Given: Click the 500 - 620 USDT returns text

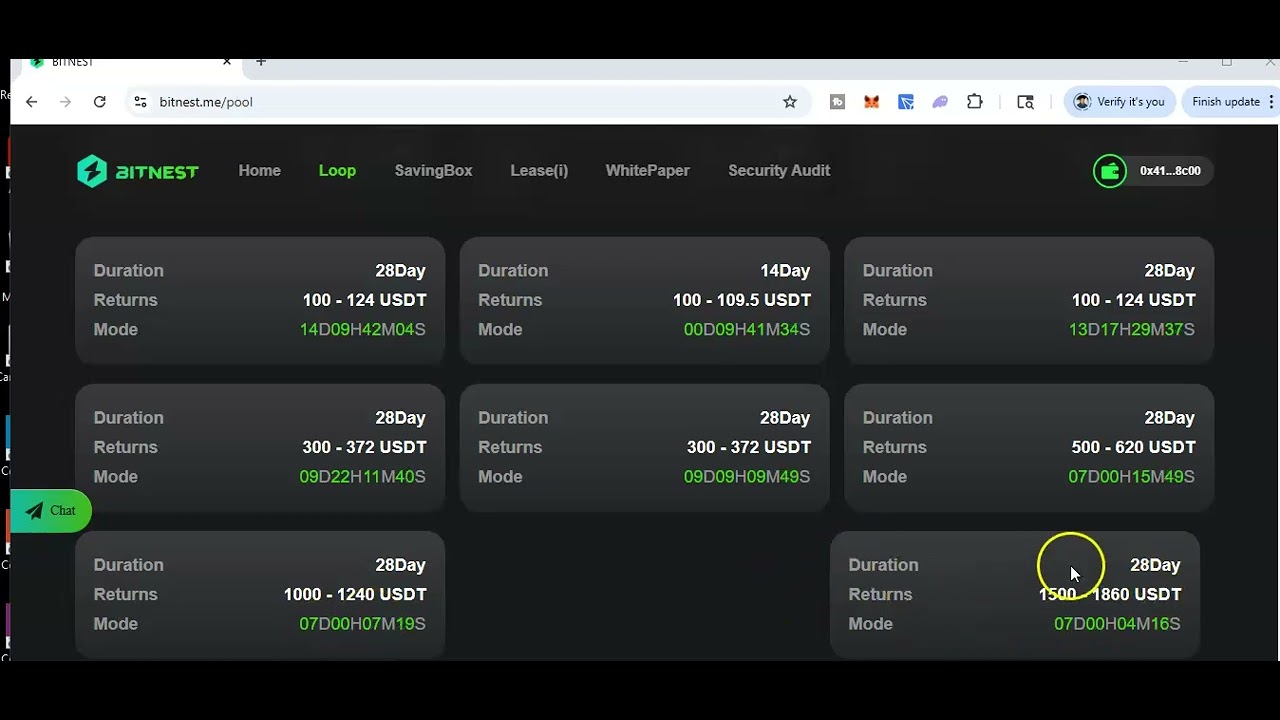Looking at the screenshot, I should point(1133,447).
